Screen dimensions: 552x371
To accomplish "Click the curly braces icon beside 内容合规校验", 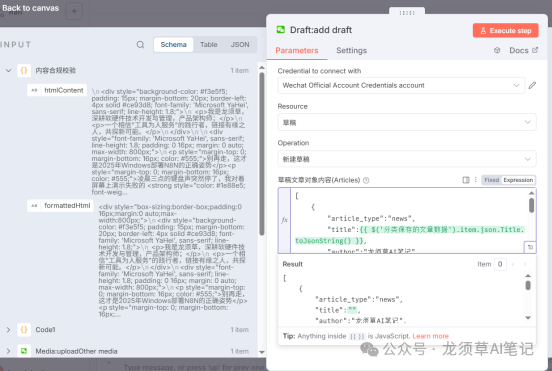I will (24, 70).
